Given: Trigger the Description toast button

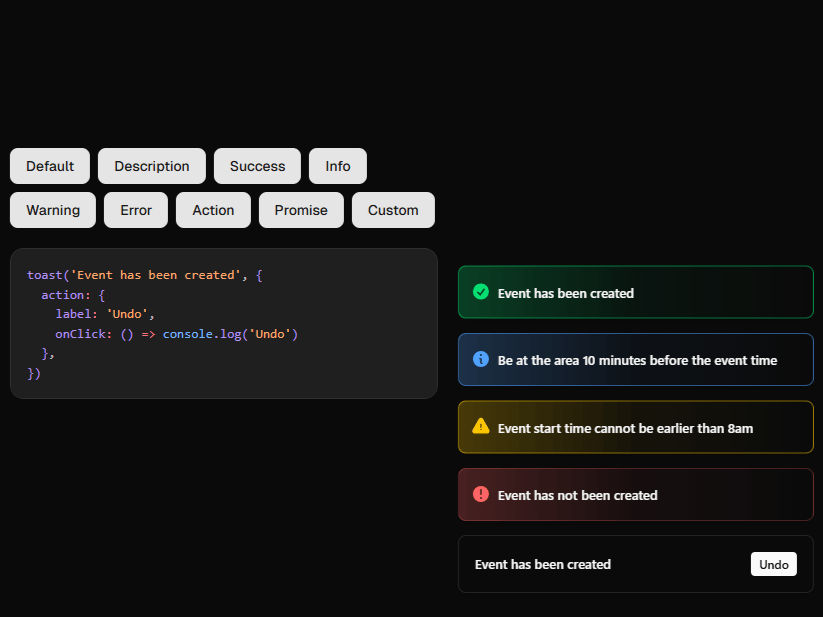Looking at the screenshot, I should pos(152,166).
